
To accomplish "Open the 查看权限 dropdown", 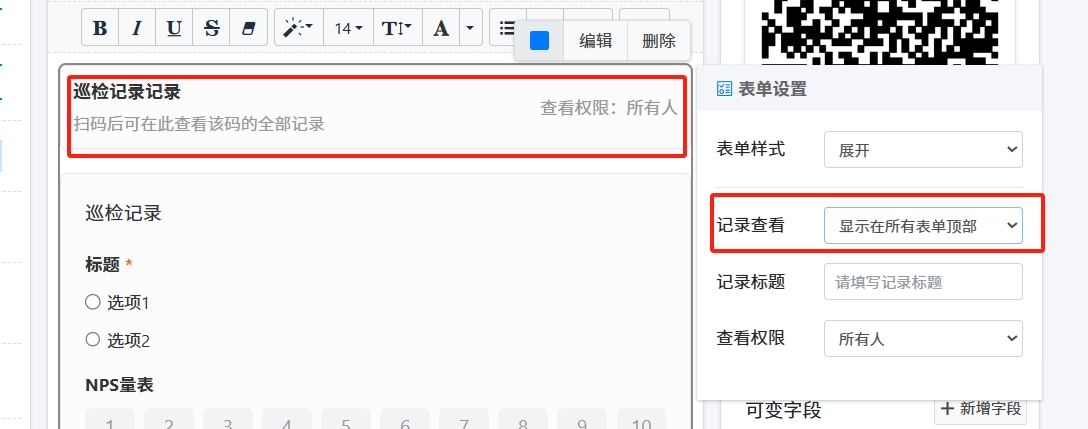I will click(923, 339).
